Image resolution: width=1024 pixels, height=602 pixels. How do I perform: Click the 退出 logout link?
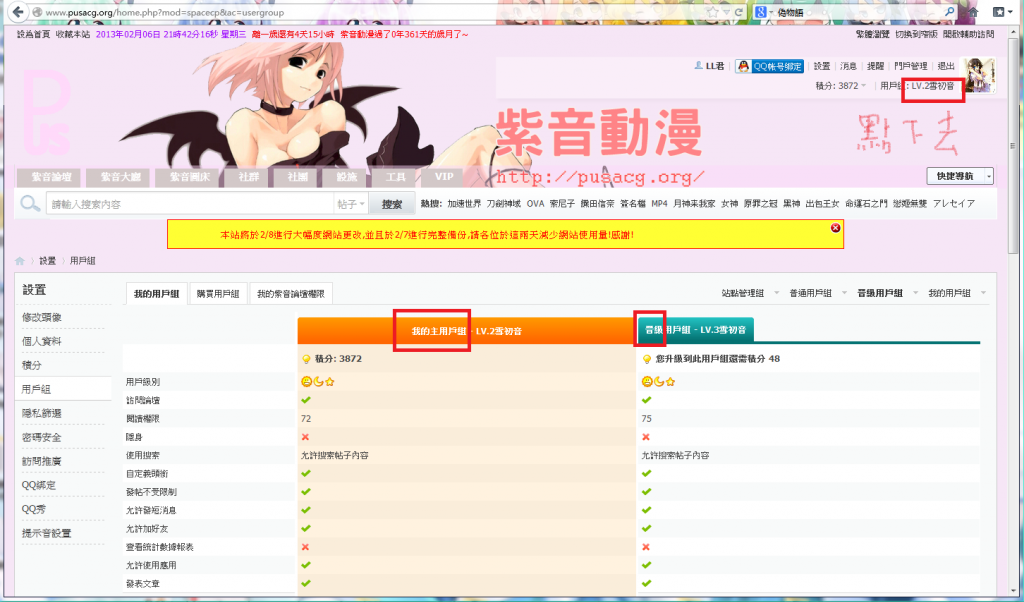pyautogui.click(x=945, y=66)
